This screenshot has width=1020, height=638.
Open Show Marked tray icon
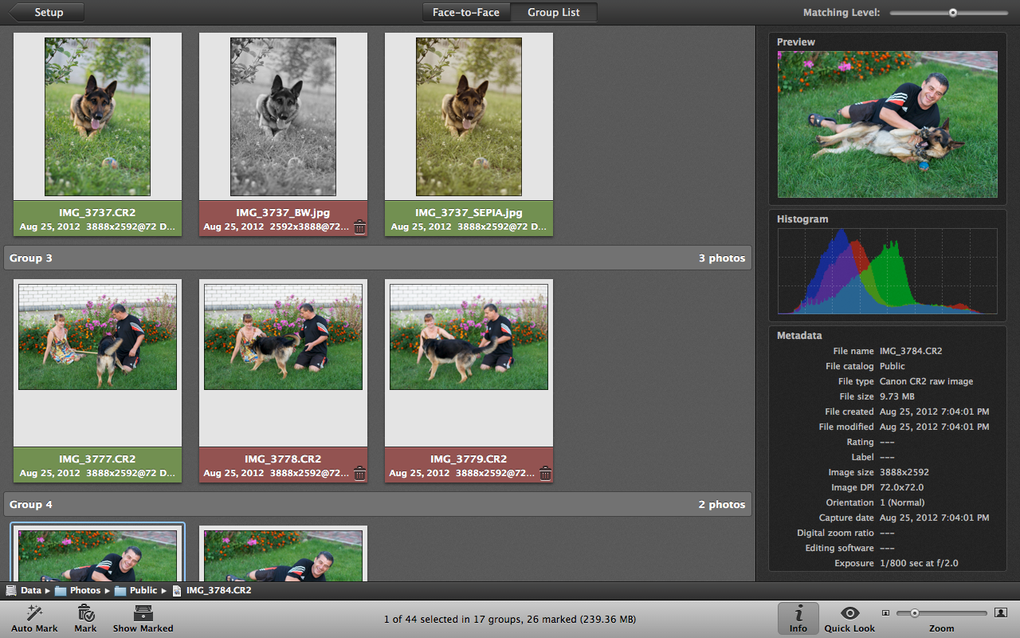coord(143,613)
